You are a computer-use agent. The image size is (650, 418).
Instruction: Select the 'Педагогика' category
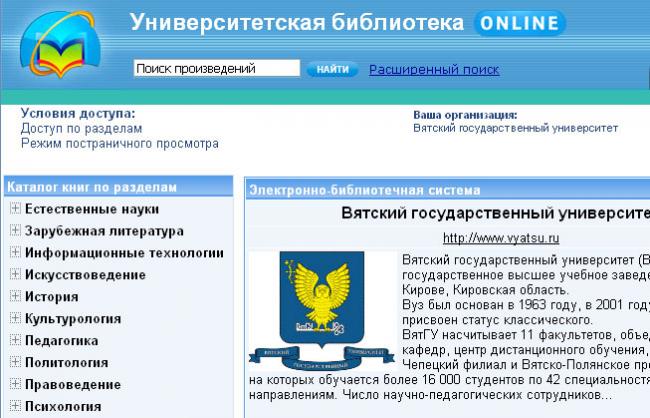61,341
